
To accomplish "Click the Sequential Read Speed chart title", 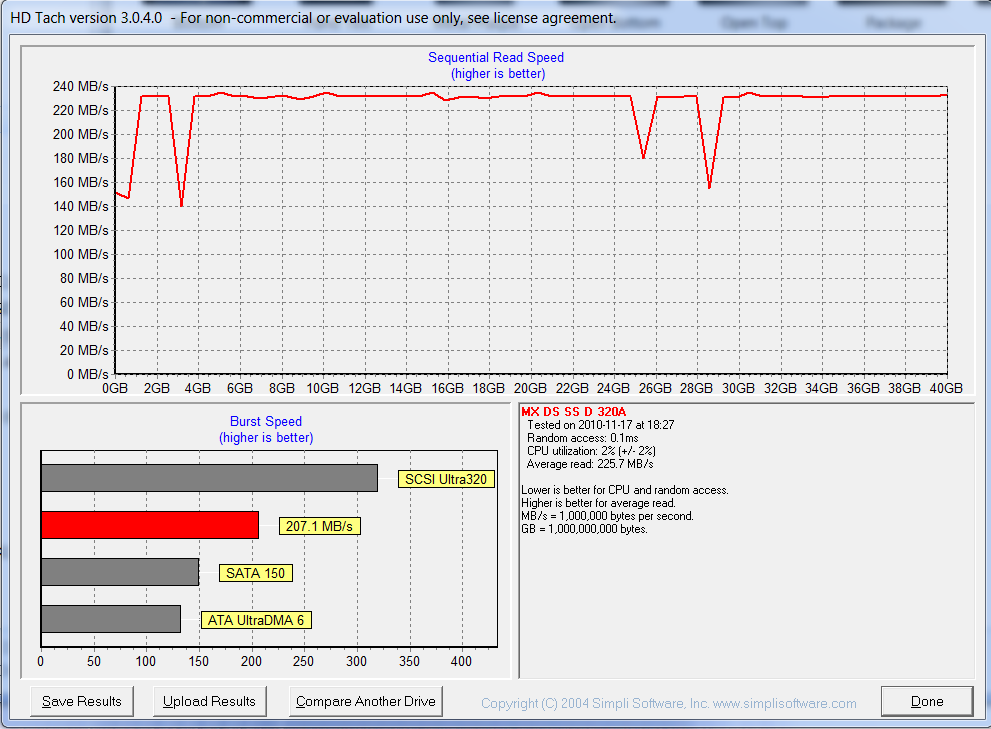I will [496, 58].
